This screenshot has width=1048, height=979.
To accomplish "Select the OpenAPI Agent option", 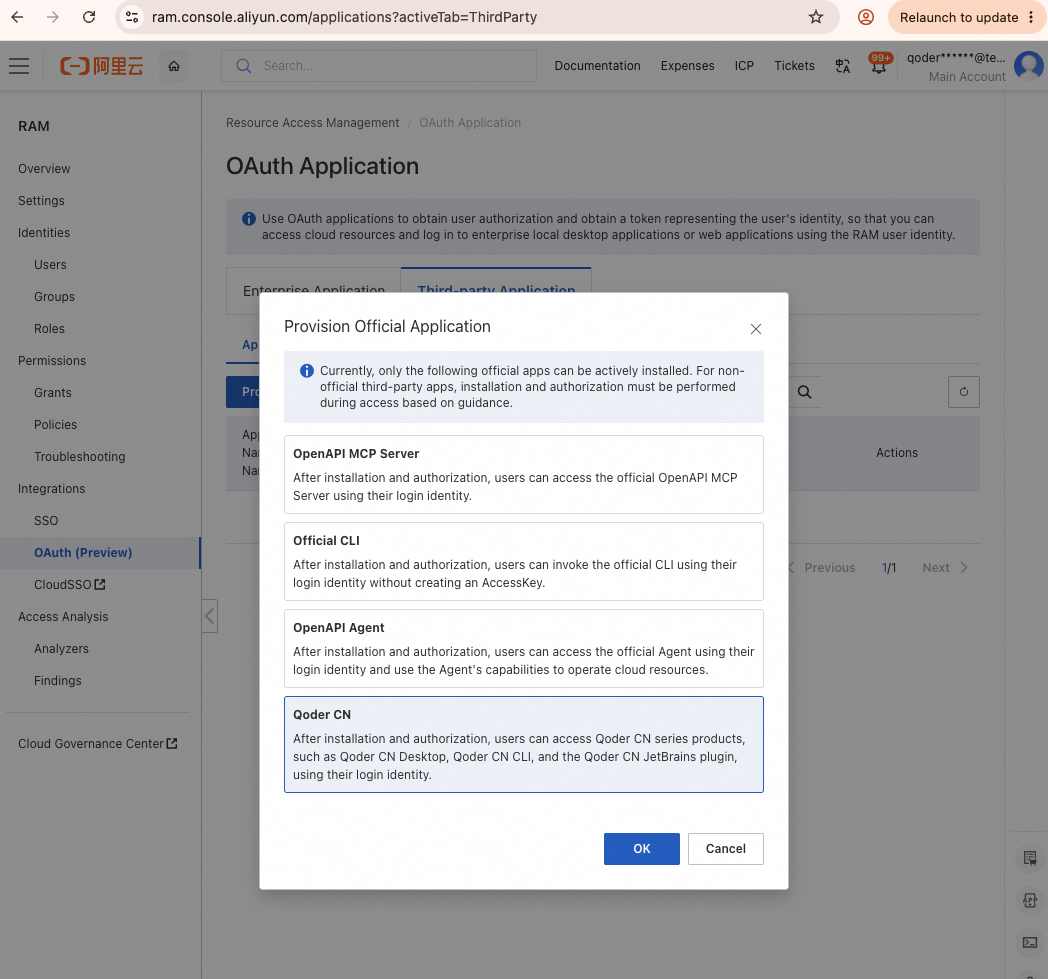I will tap(523, 648).
